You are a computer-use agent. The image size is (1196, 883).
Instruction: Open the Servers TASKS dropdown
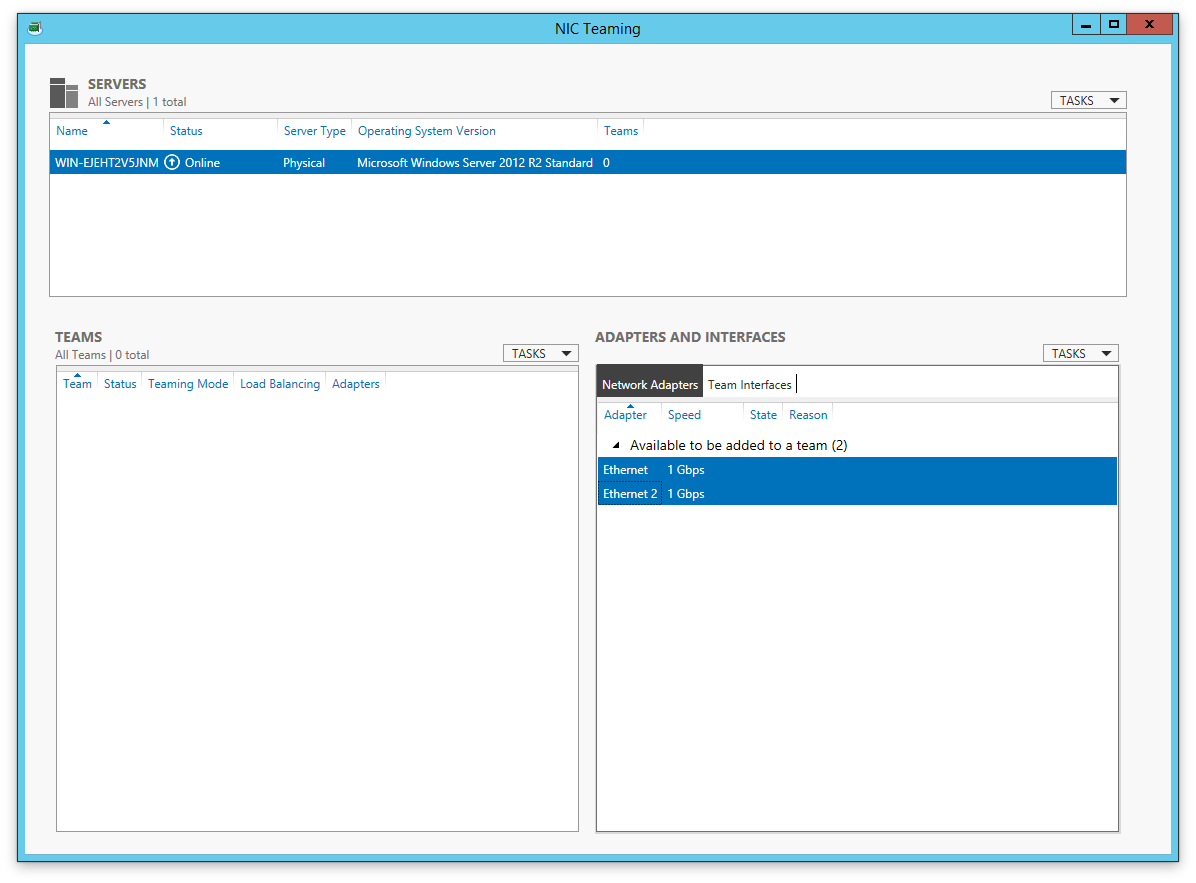point(1088,101)
